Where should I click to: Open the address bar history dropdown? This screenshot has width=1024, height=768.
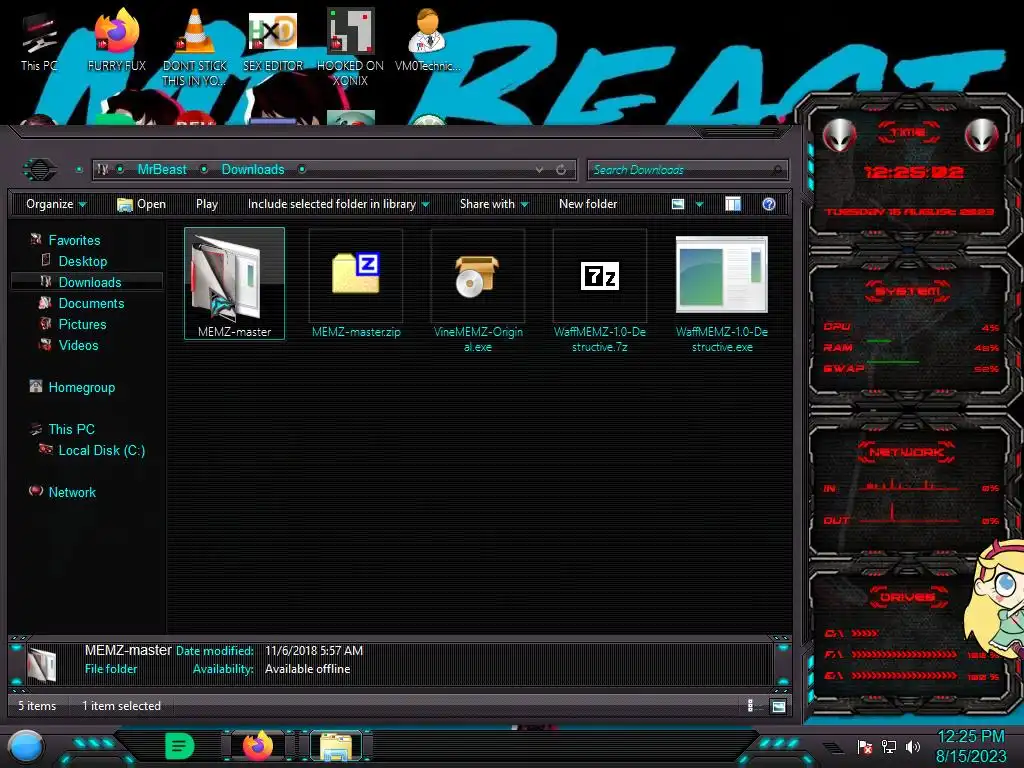click(x=539, y=170)
